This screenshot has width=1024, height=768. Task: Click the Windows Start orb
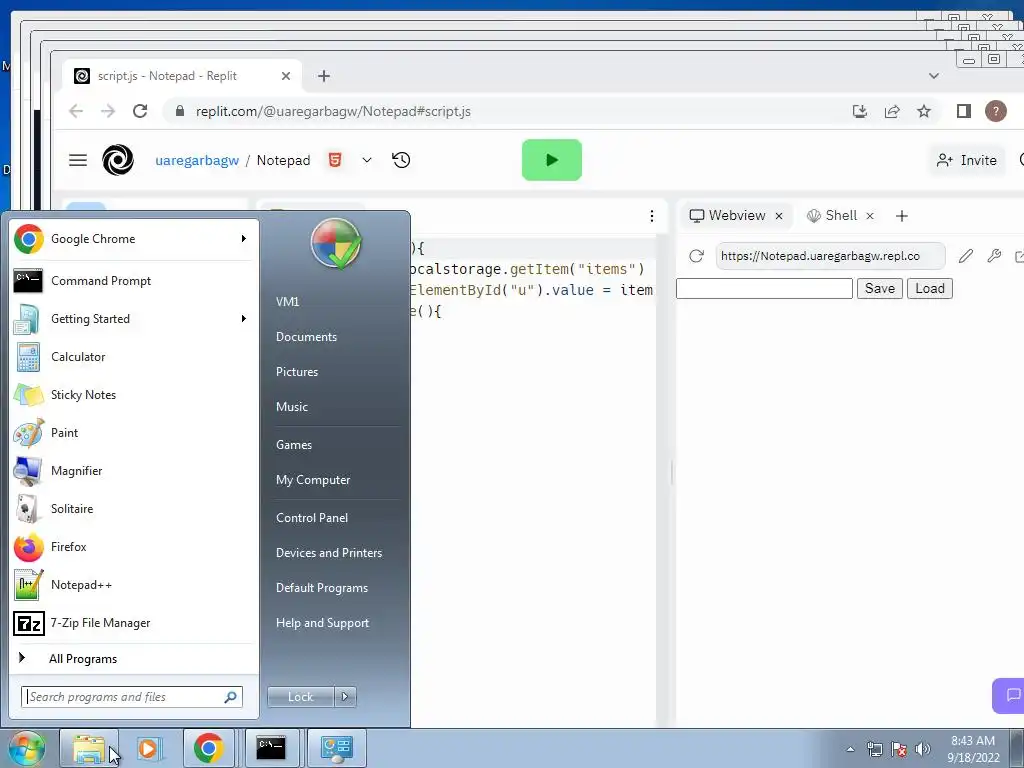(x=26, y=748)
